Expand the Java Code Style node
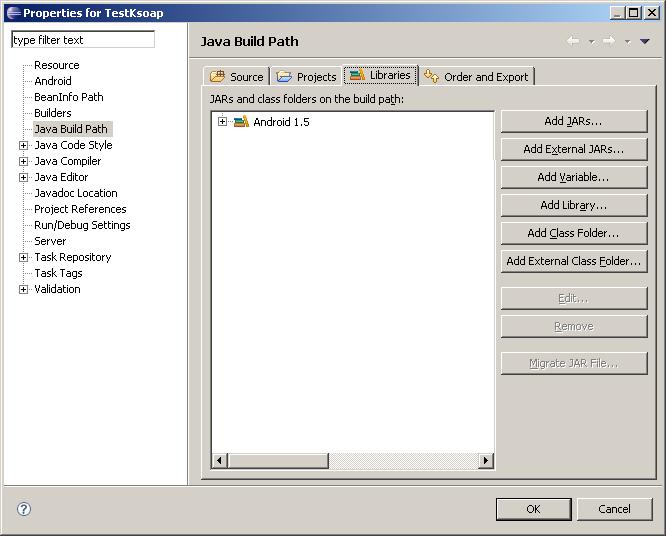 click(24, 145)
